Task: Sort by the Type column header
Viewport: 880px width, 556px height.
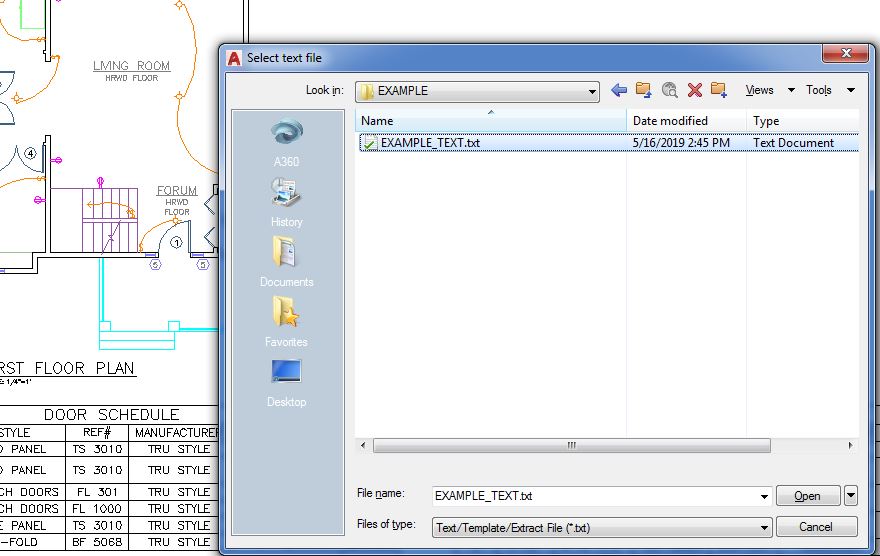Action: pyautogui.click(x=803, y=121)
